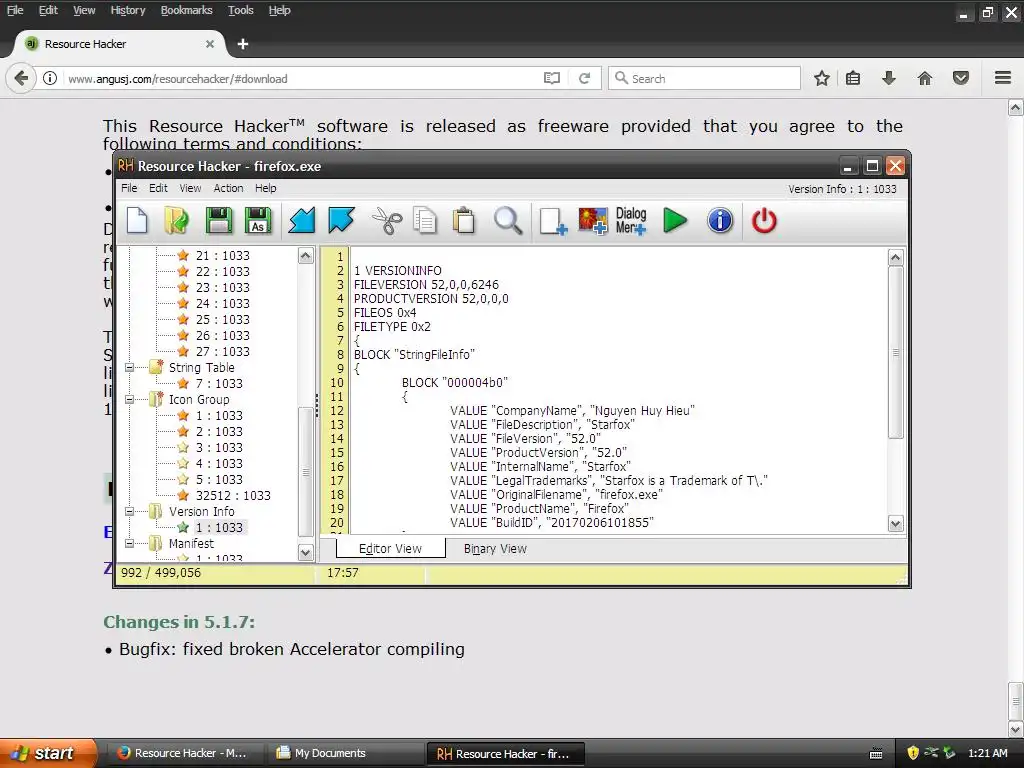Open the browser Tools menu
This screenshot has width=1024, height=768.
click(240, 10)
